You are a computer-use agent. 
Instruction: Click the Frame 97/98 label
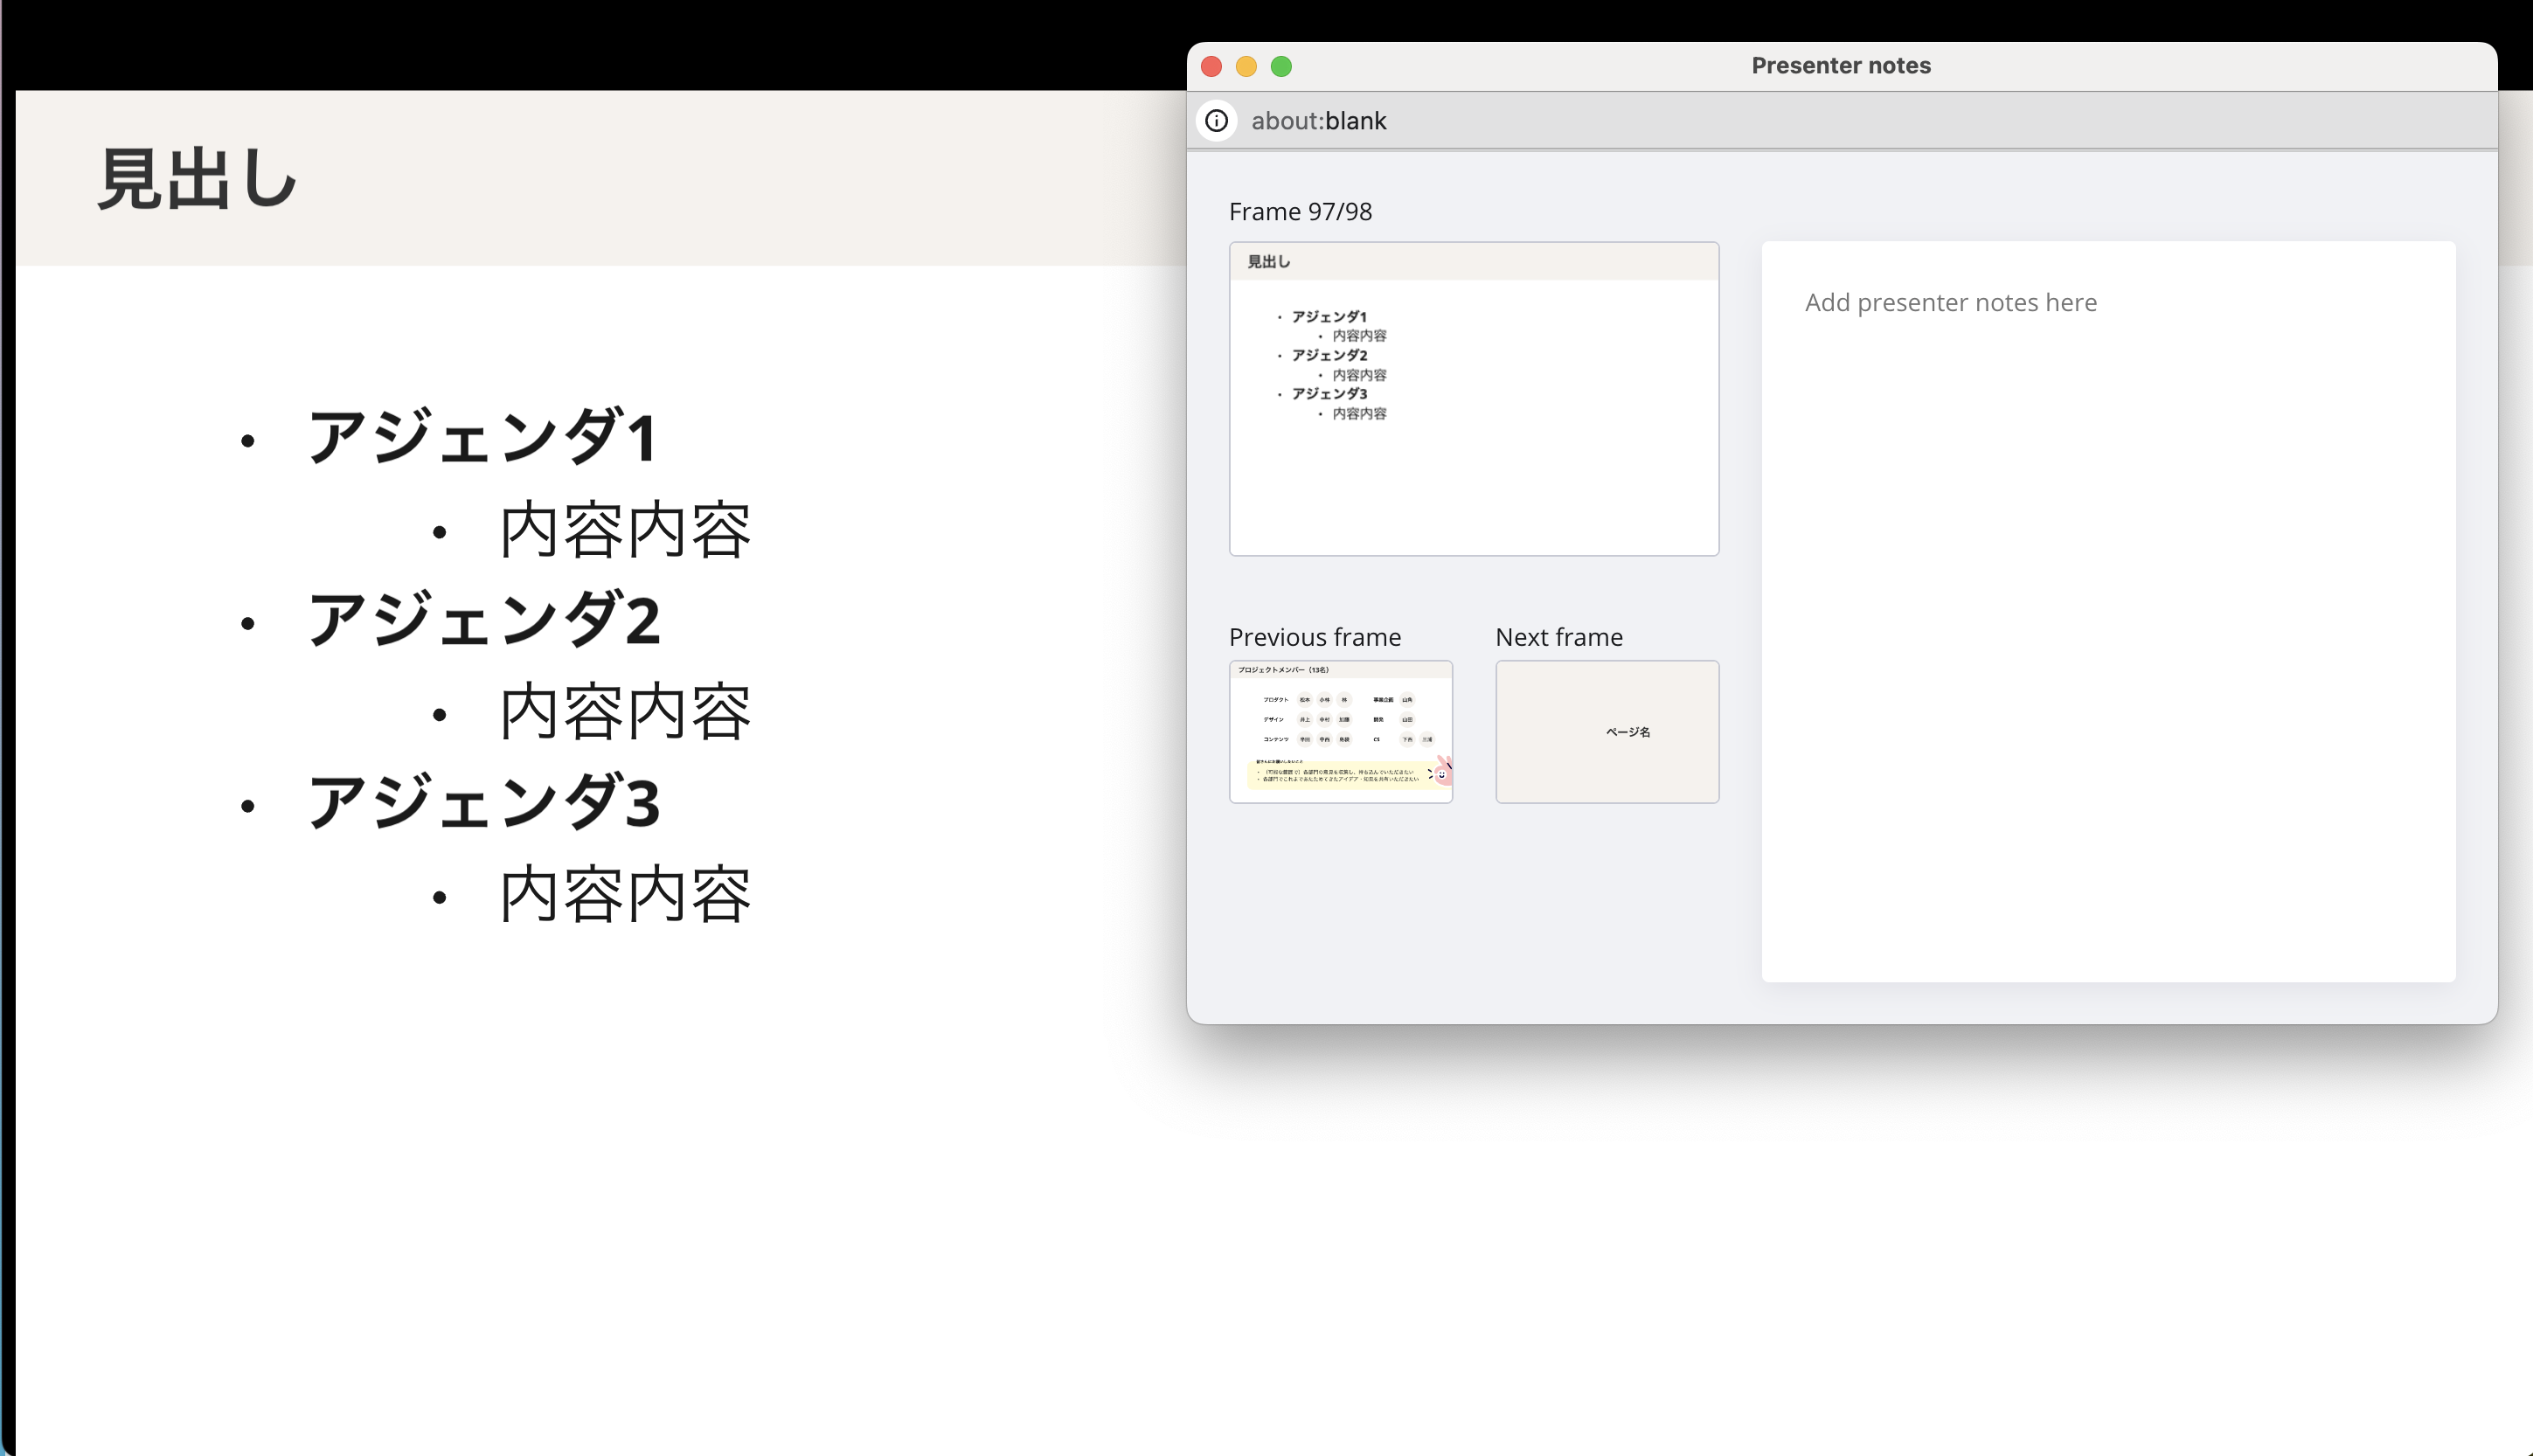pos(1300,212)
